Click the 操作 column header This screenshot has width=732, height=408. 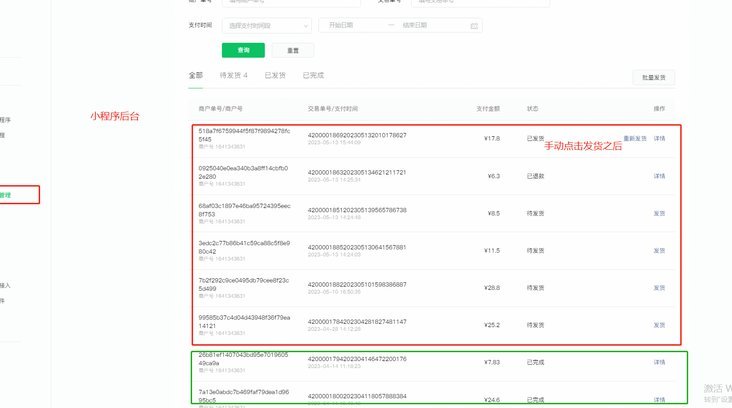pyautogui.click(x=659, y=109)
